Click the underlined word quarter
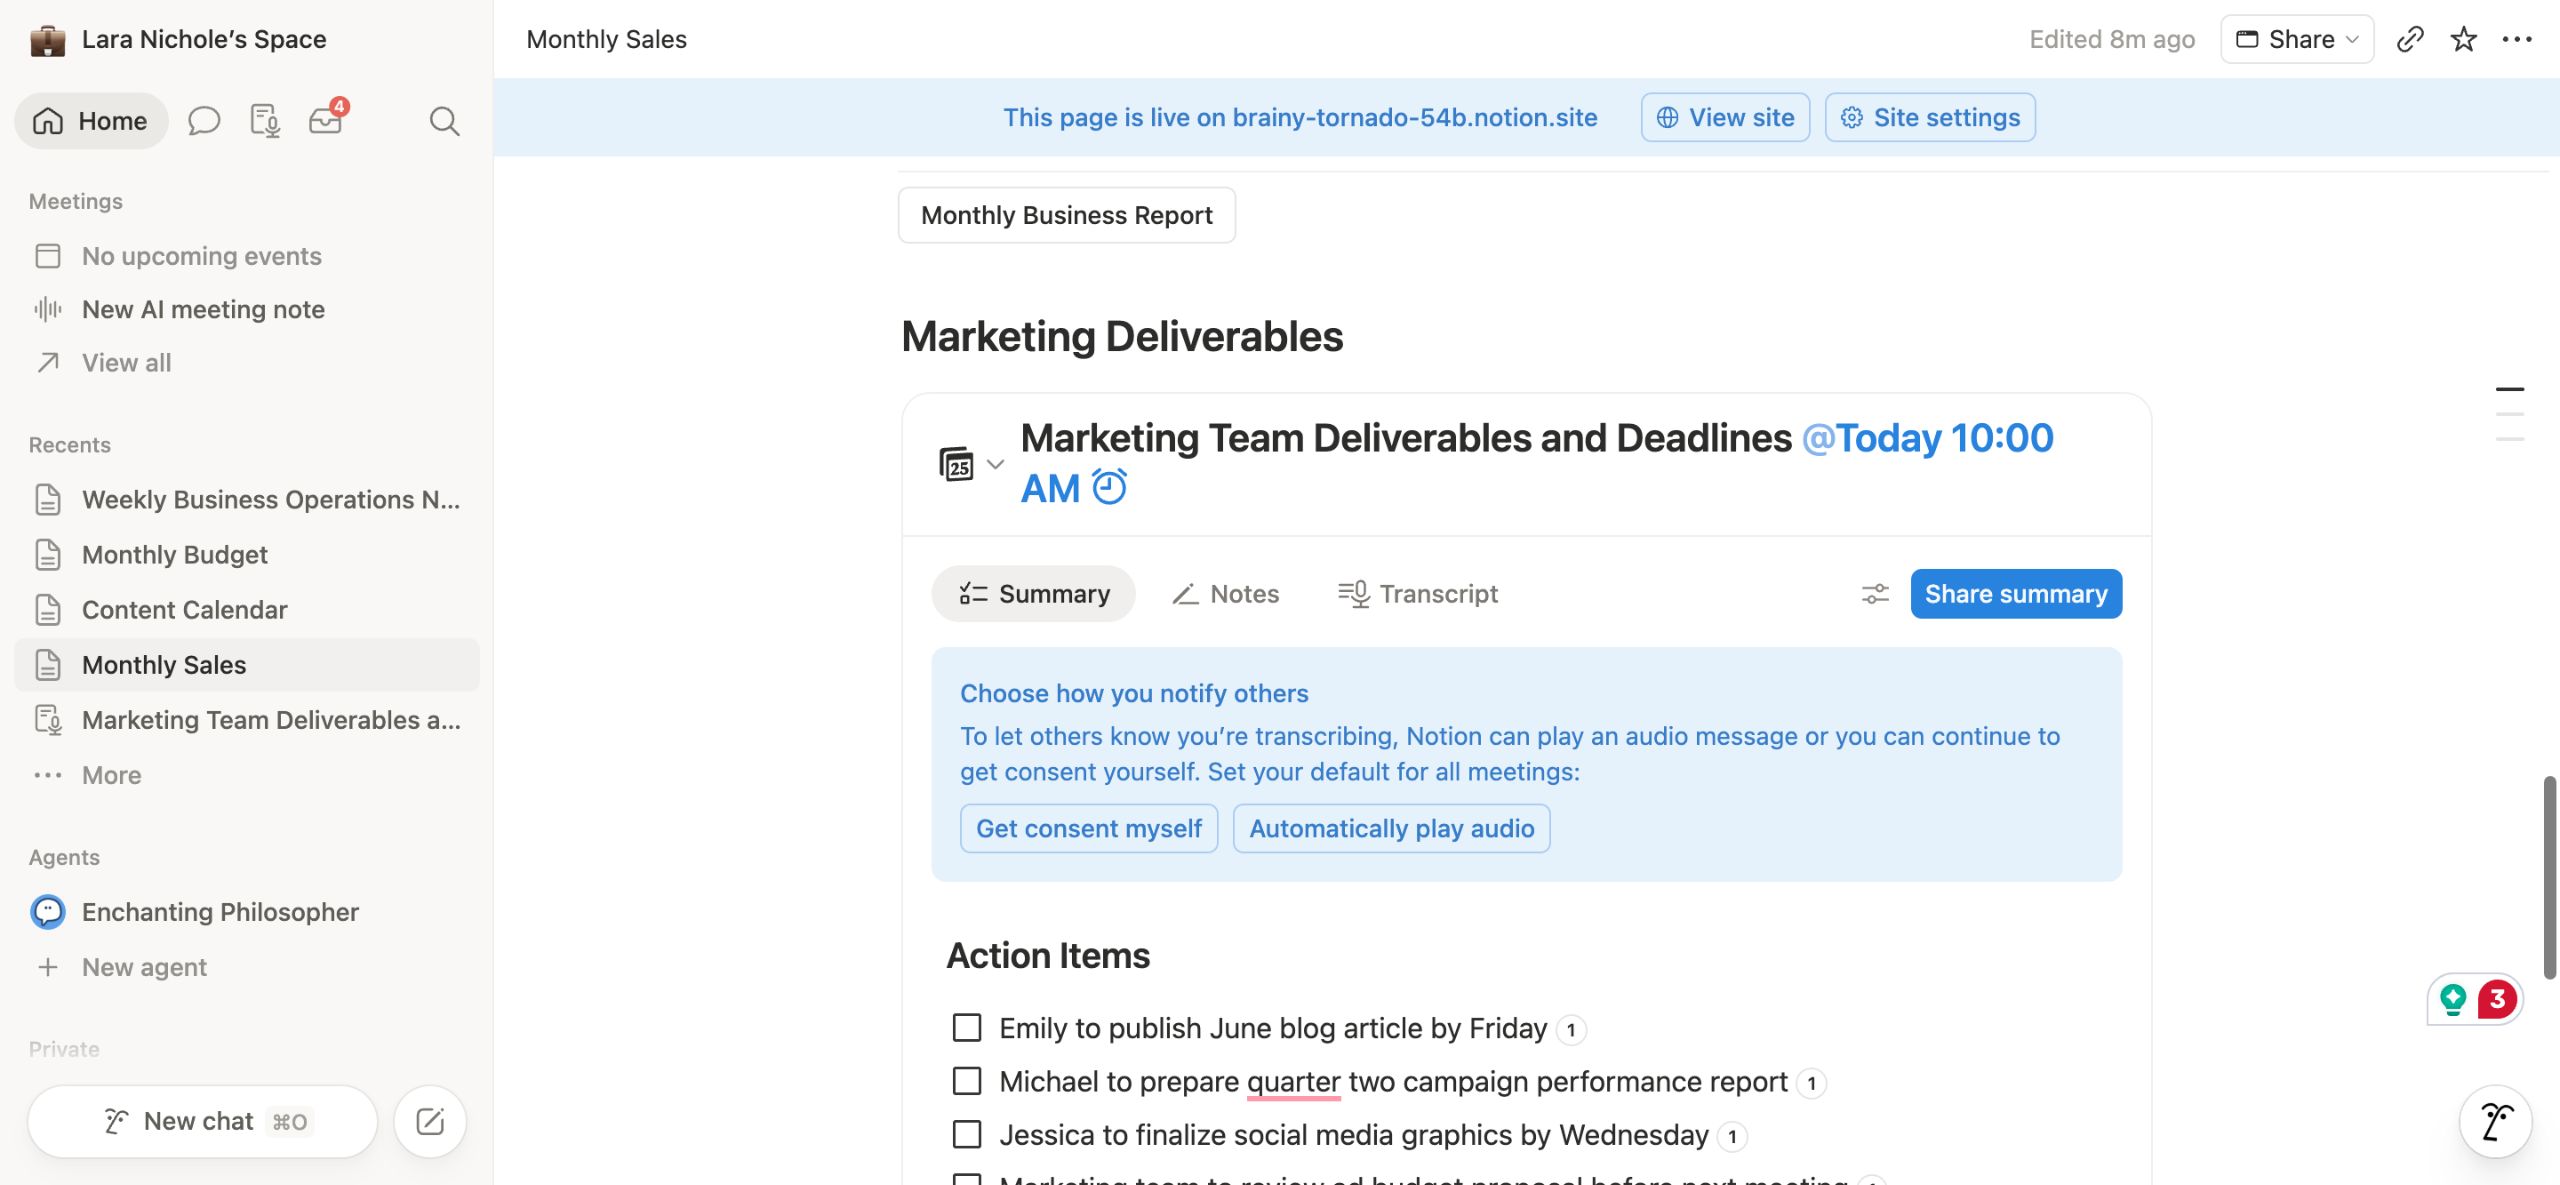 [x=1293, y=1081]
